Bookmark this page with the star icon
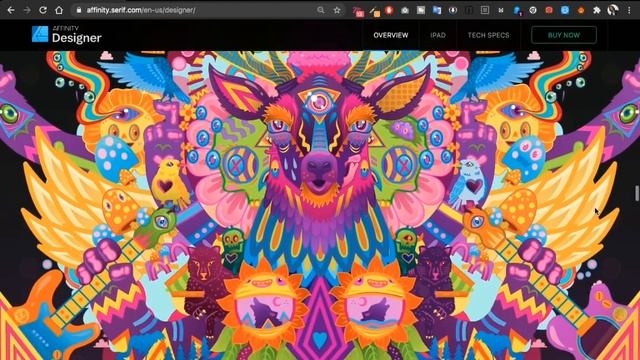 point(337,10)
